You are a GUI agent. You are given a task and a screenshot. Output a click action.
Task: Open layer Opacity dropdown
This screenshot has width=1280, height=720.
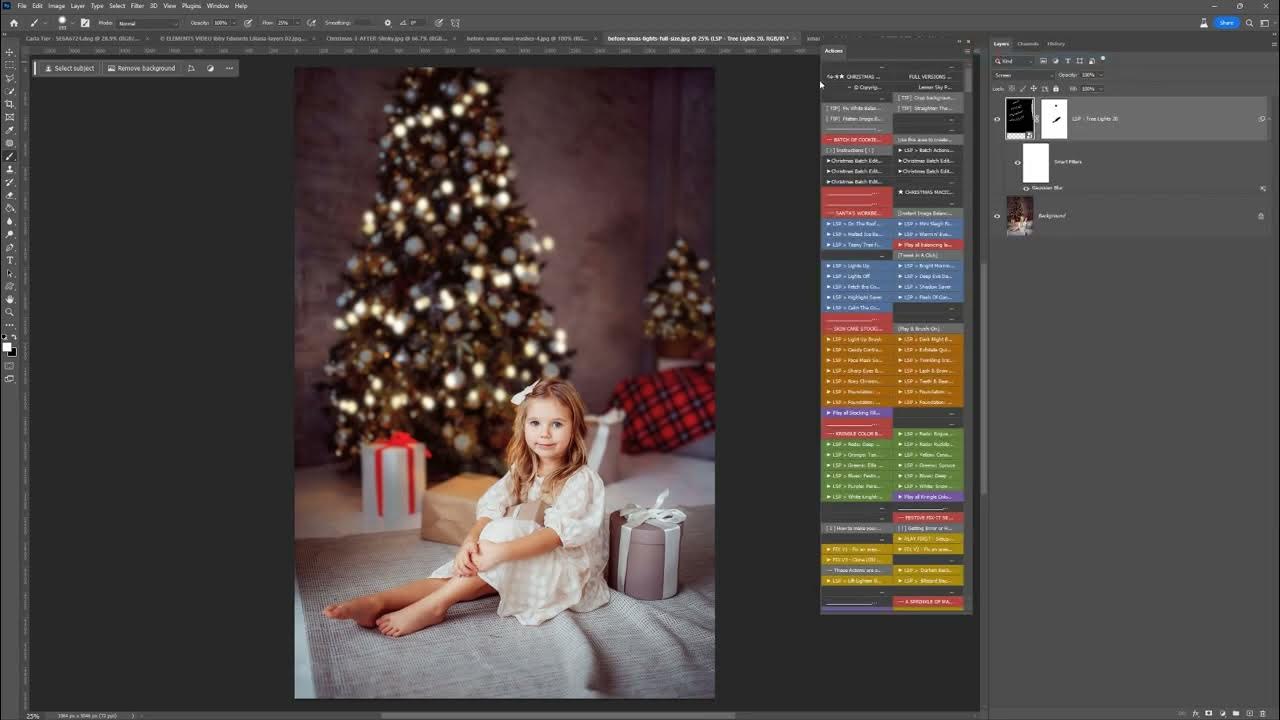[x=1101, y=75]
